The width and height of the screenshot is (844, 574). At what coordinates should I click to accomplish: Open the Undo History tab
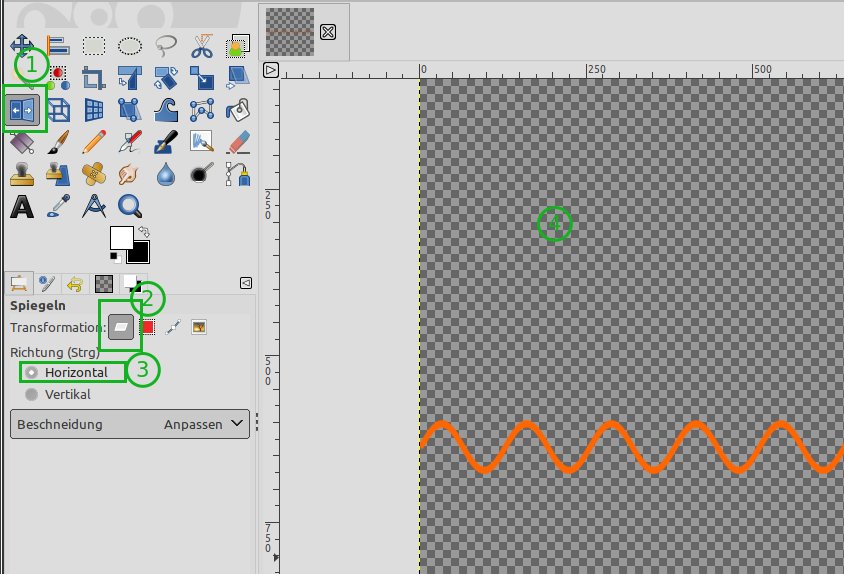click(x=75, y=283)
